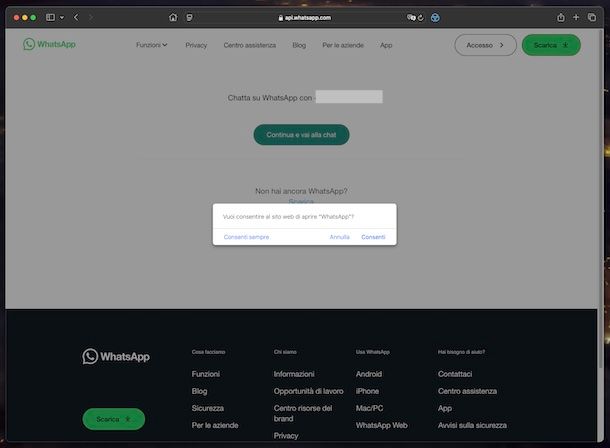Click the translate icon in address bar
This screenshot has width=610, height=448.
411,18
